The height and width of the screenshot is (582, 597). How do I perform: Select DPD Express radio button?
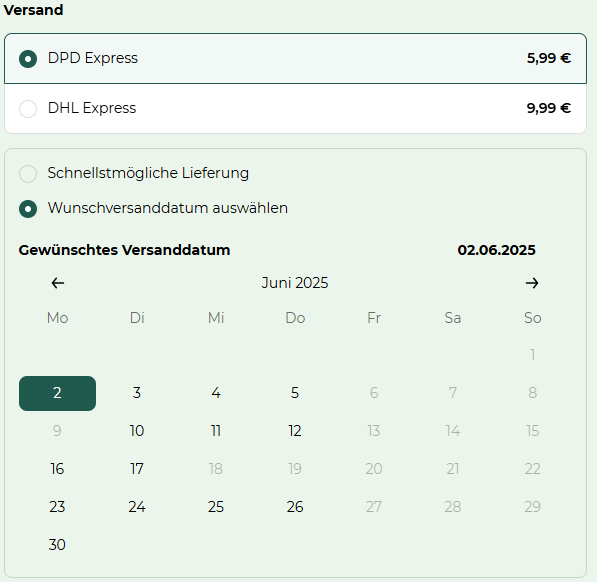point(28,59)
